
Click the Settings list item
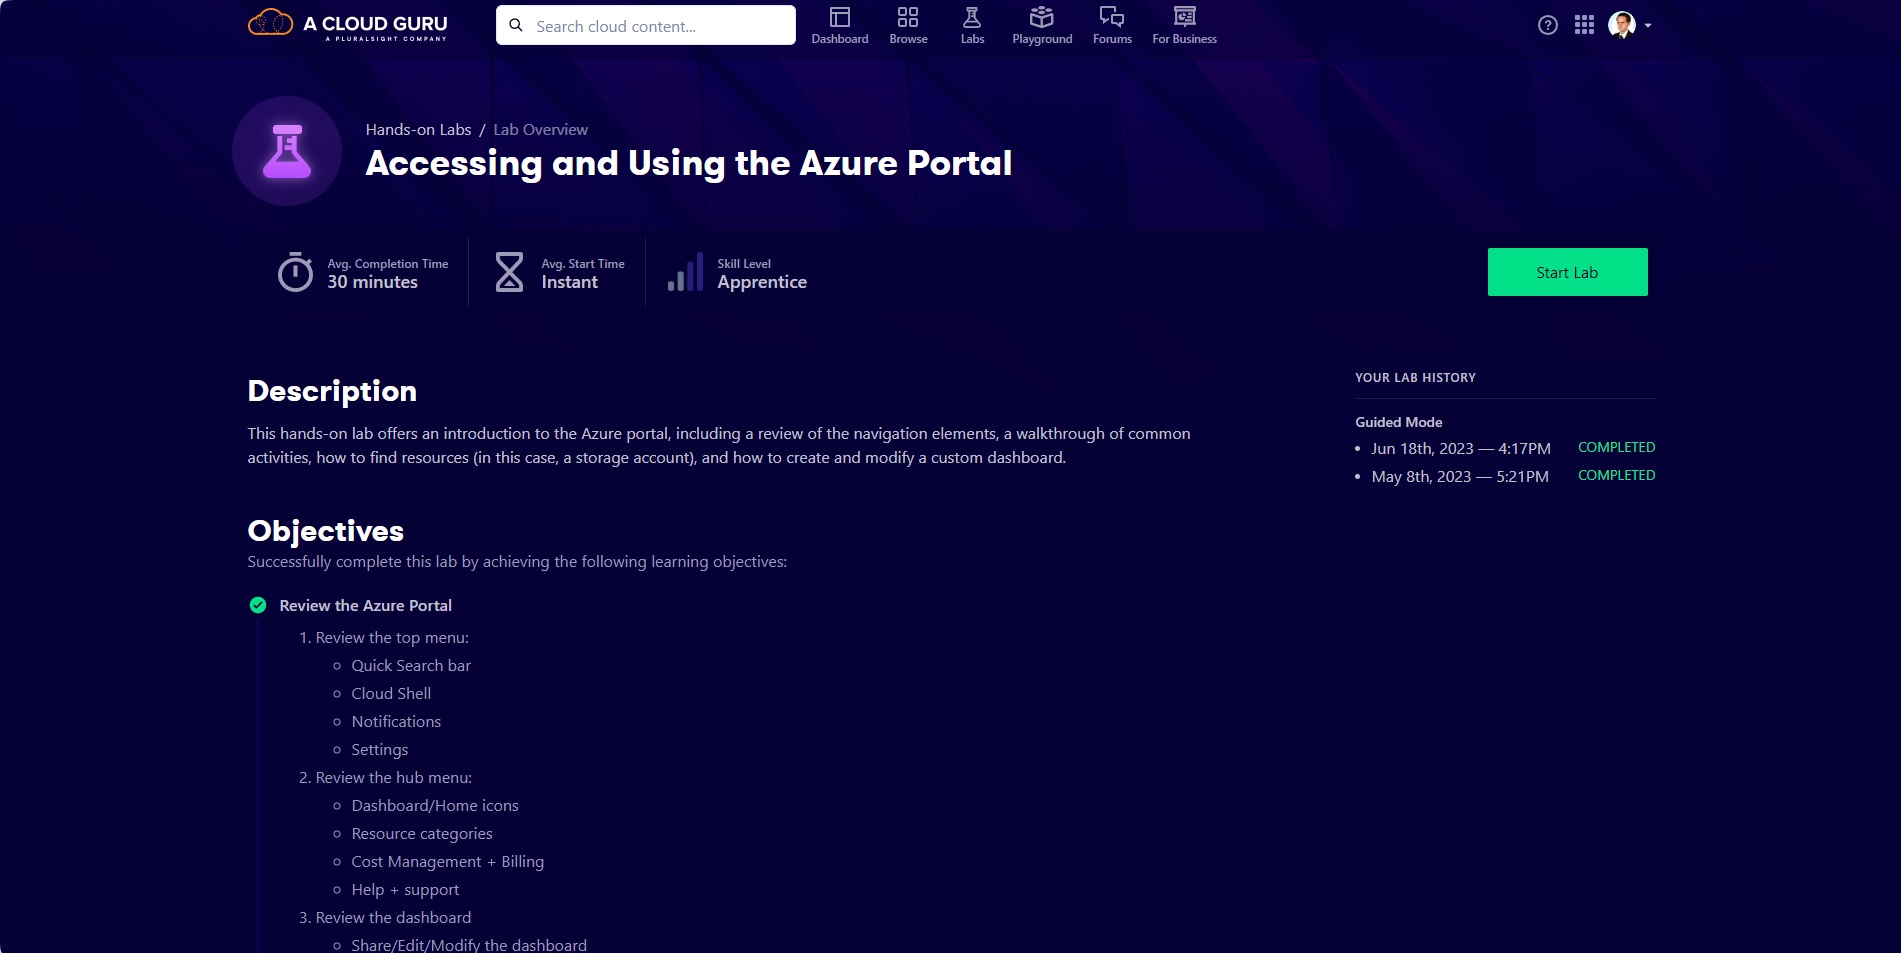tap(380, 749)
